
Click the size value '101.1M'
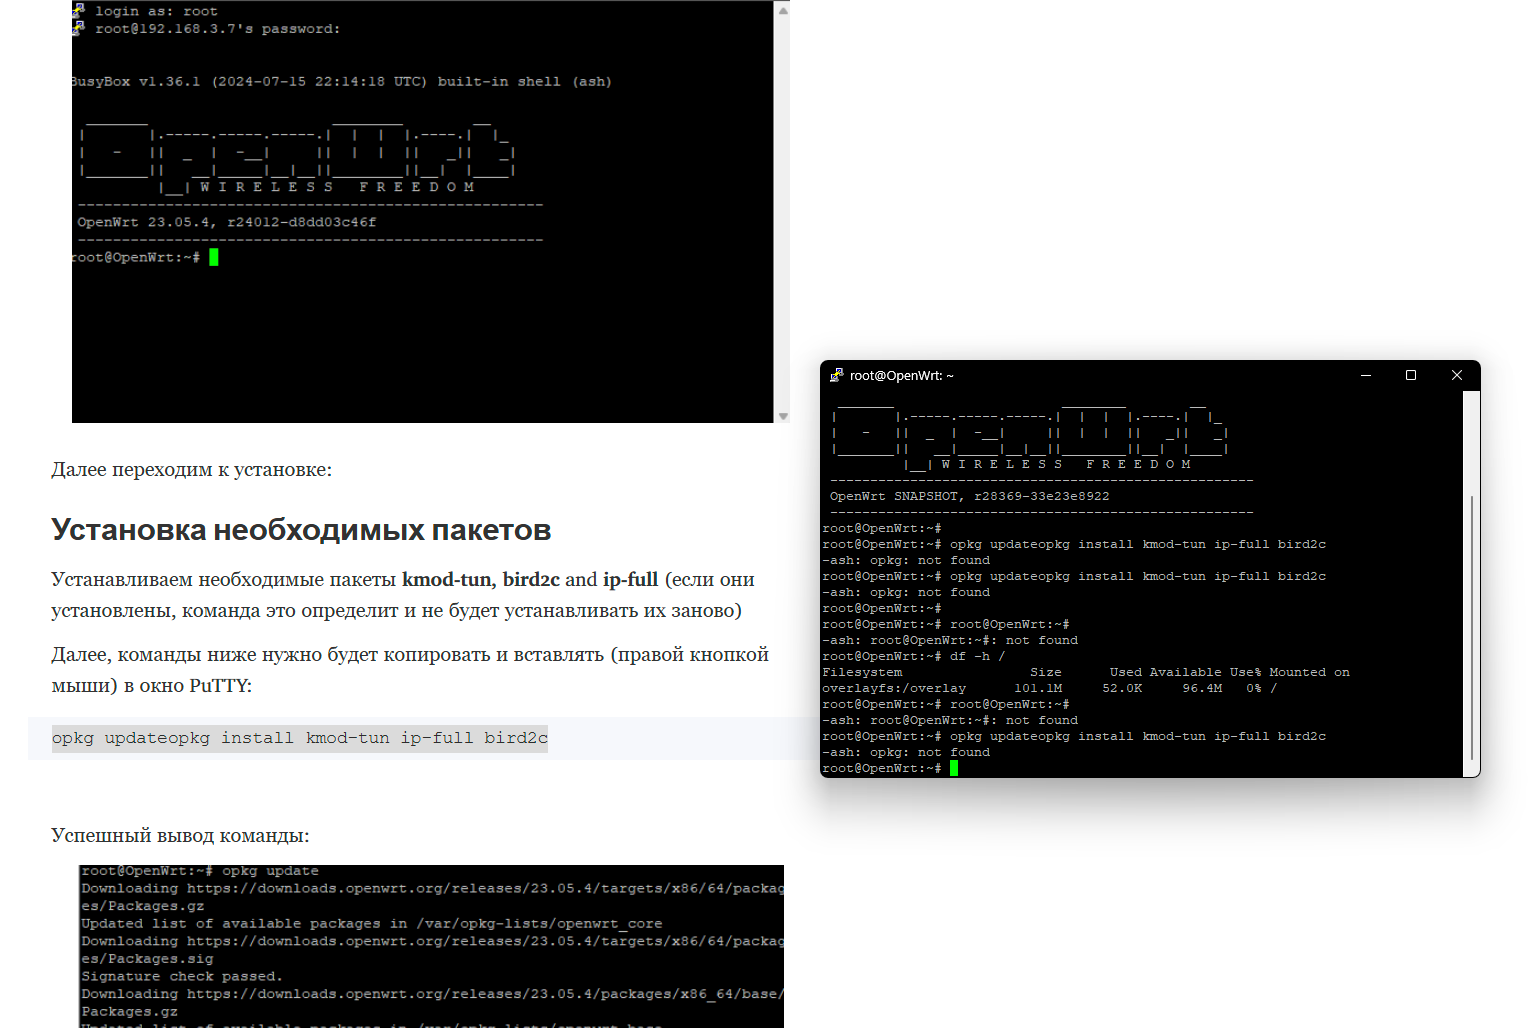pyautogui.click(x=1038, y=688)
